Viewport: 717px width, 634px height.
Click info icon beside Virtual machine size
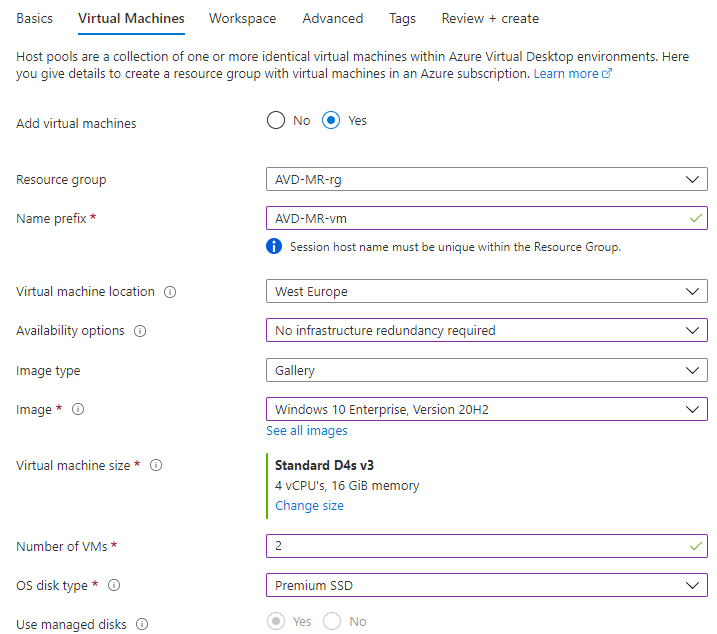pos(156,465)
